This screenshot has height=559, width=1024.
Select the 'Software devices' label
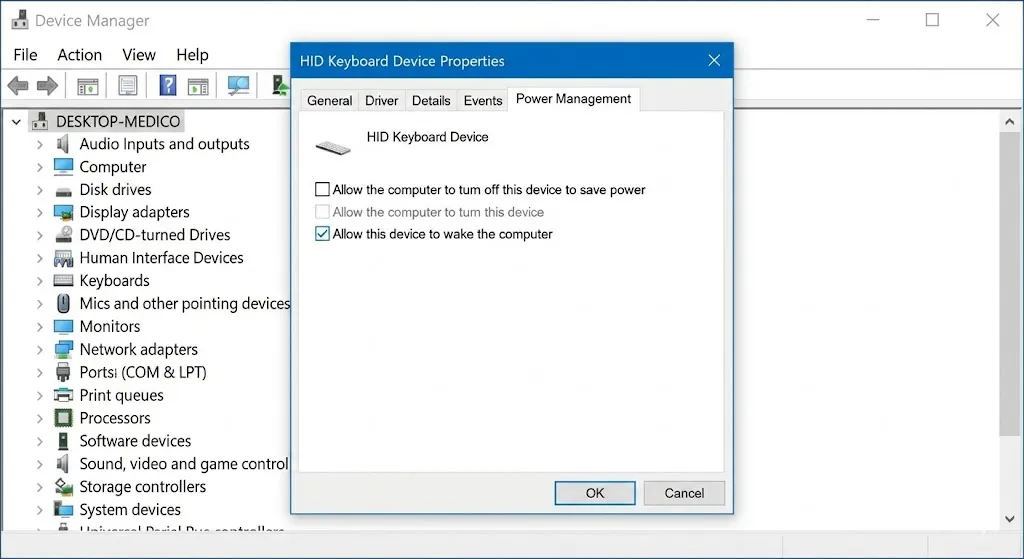[x=135, y=441]
